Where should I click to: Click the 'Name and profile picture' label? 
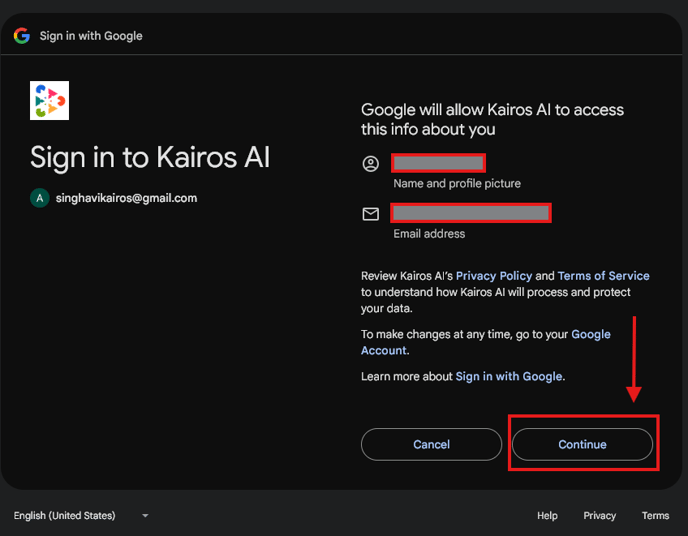coord(457,184)
